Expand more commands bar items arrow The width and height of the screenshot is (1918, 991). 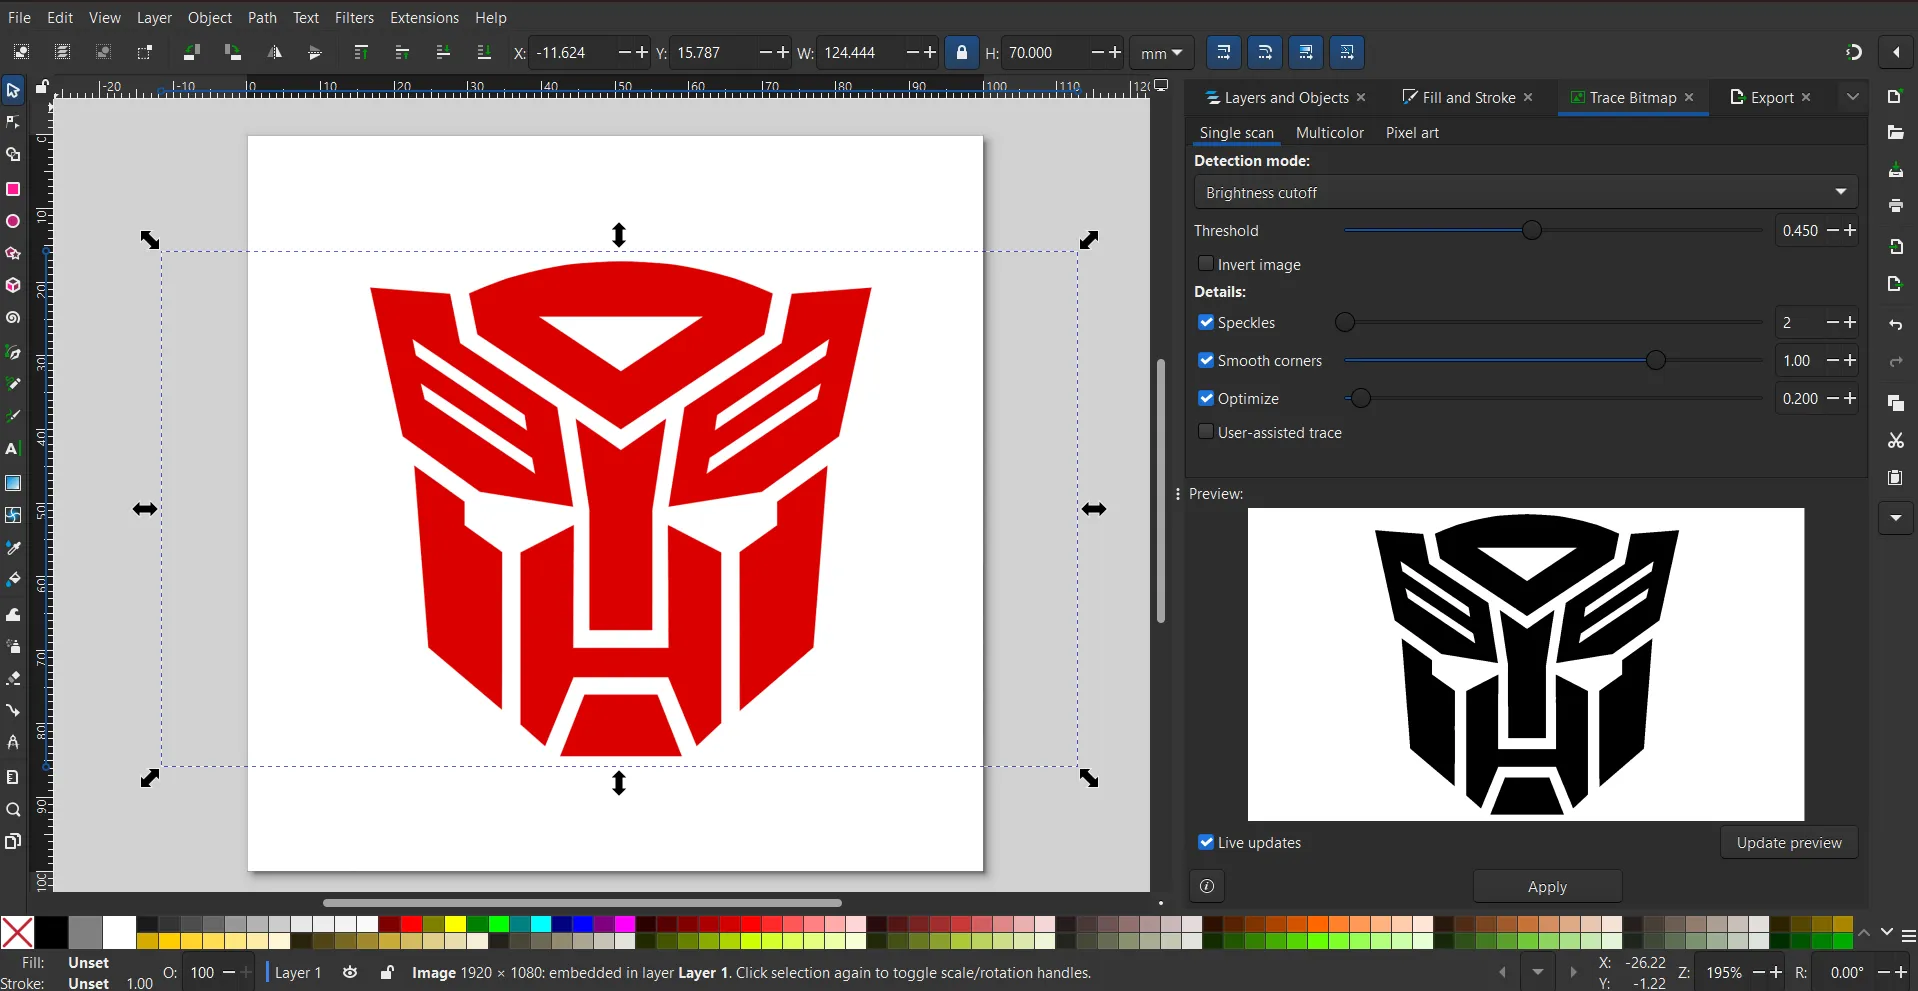1895,518
